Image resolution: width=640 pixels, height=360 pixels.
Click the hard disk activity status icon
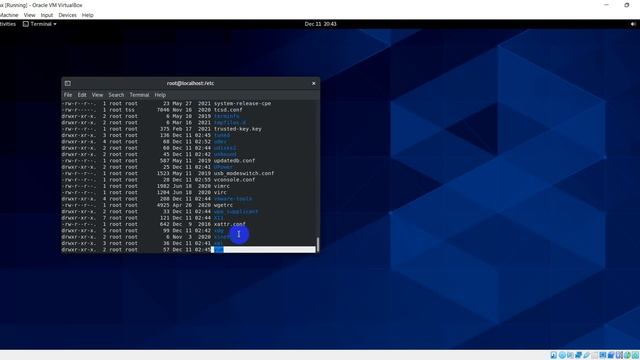point(554,355)
